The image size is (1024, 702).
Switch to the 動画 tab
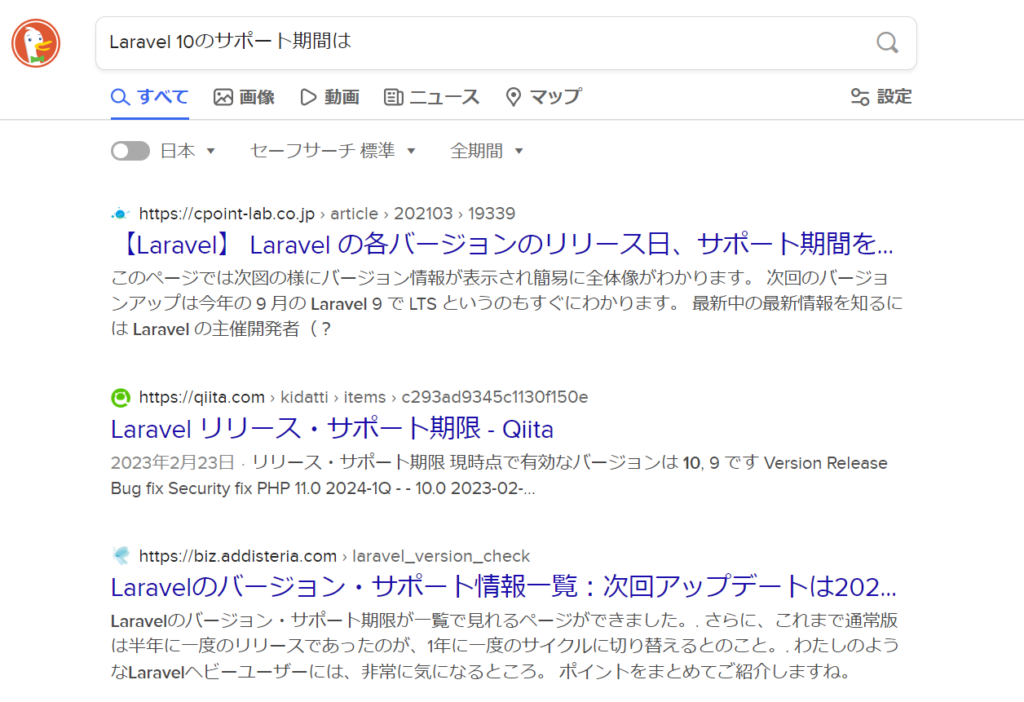click(x=330, y=97)
